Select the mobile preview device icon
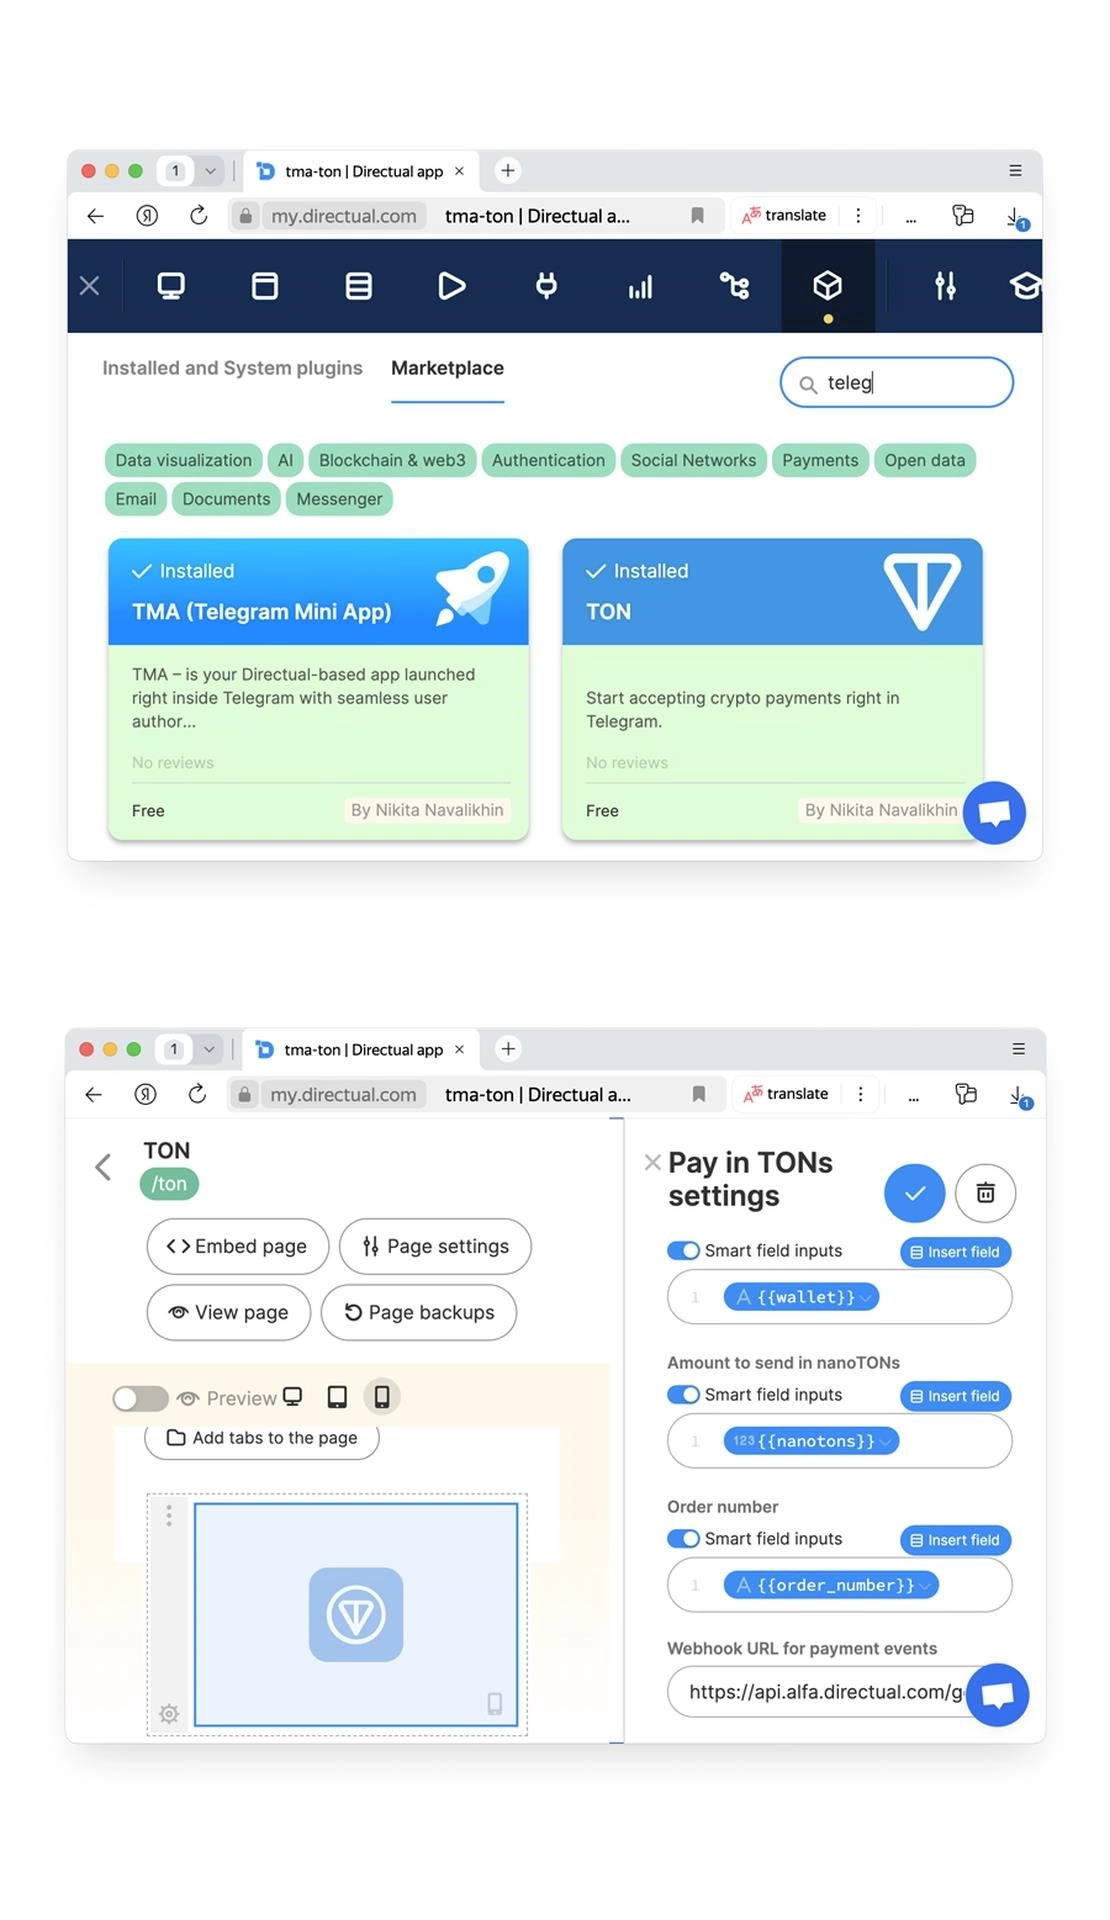The image size is (1110, 1920). [x=382, y=1397]
